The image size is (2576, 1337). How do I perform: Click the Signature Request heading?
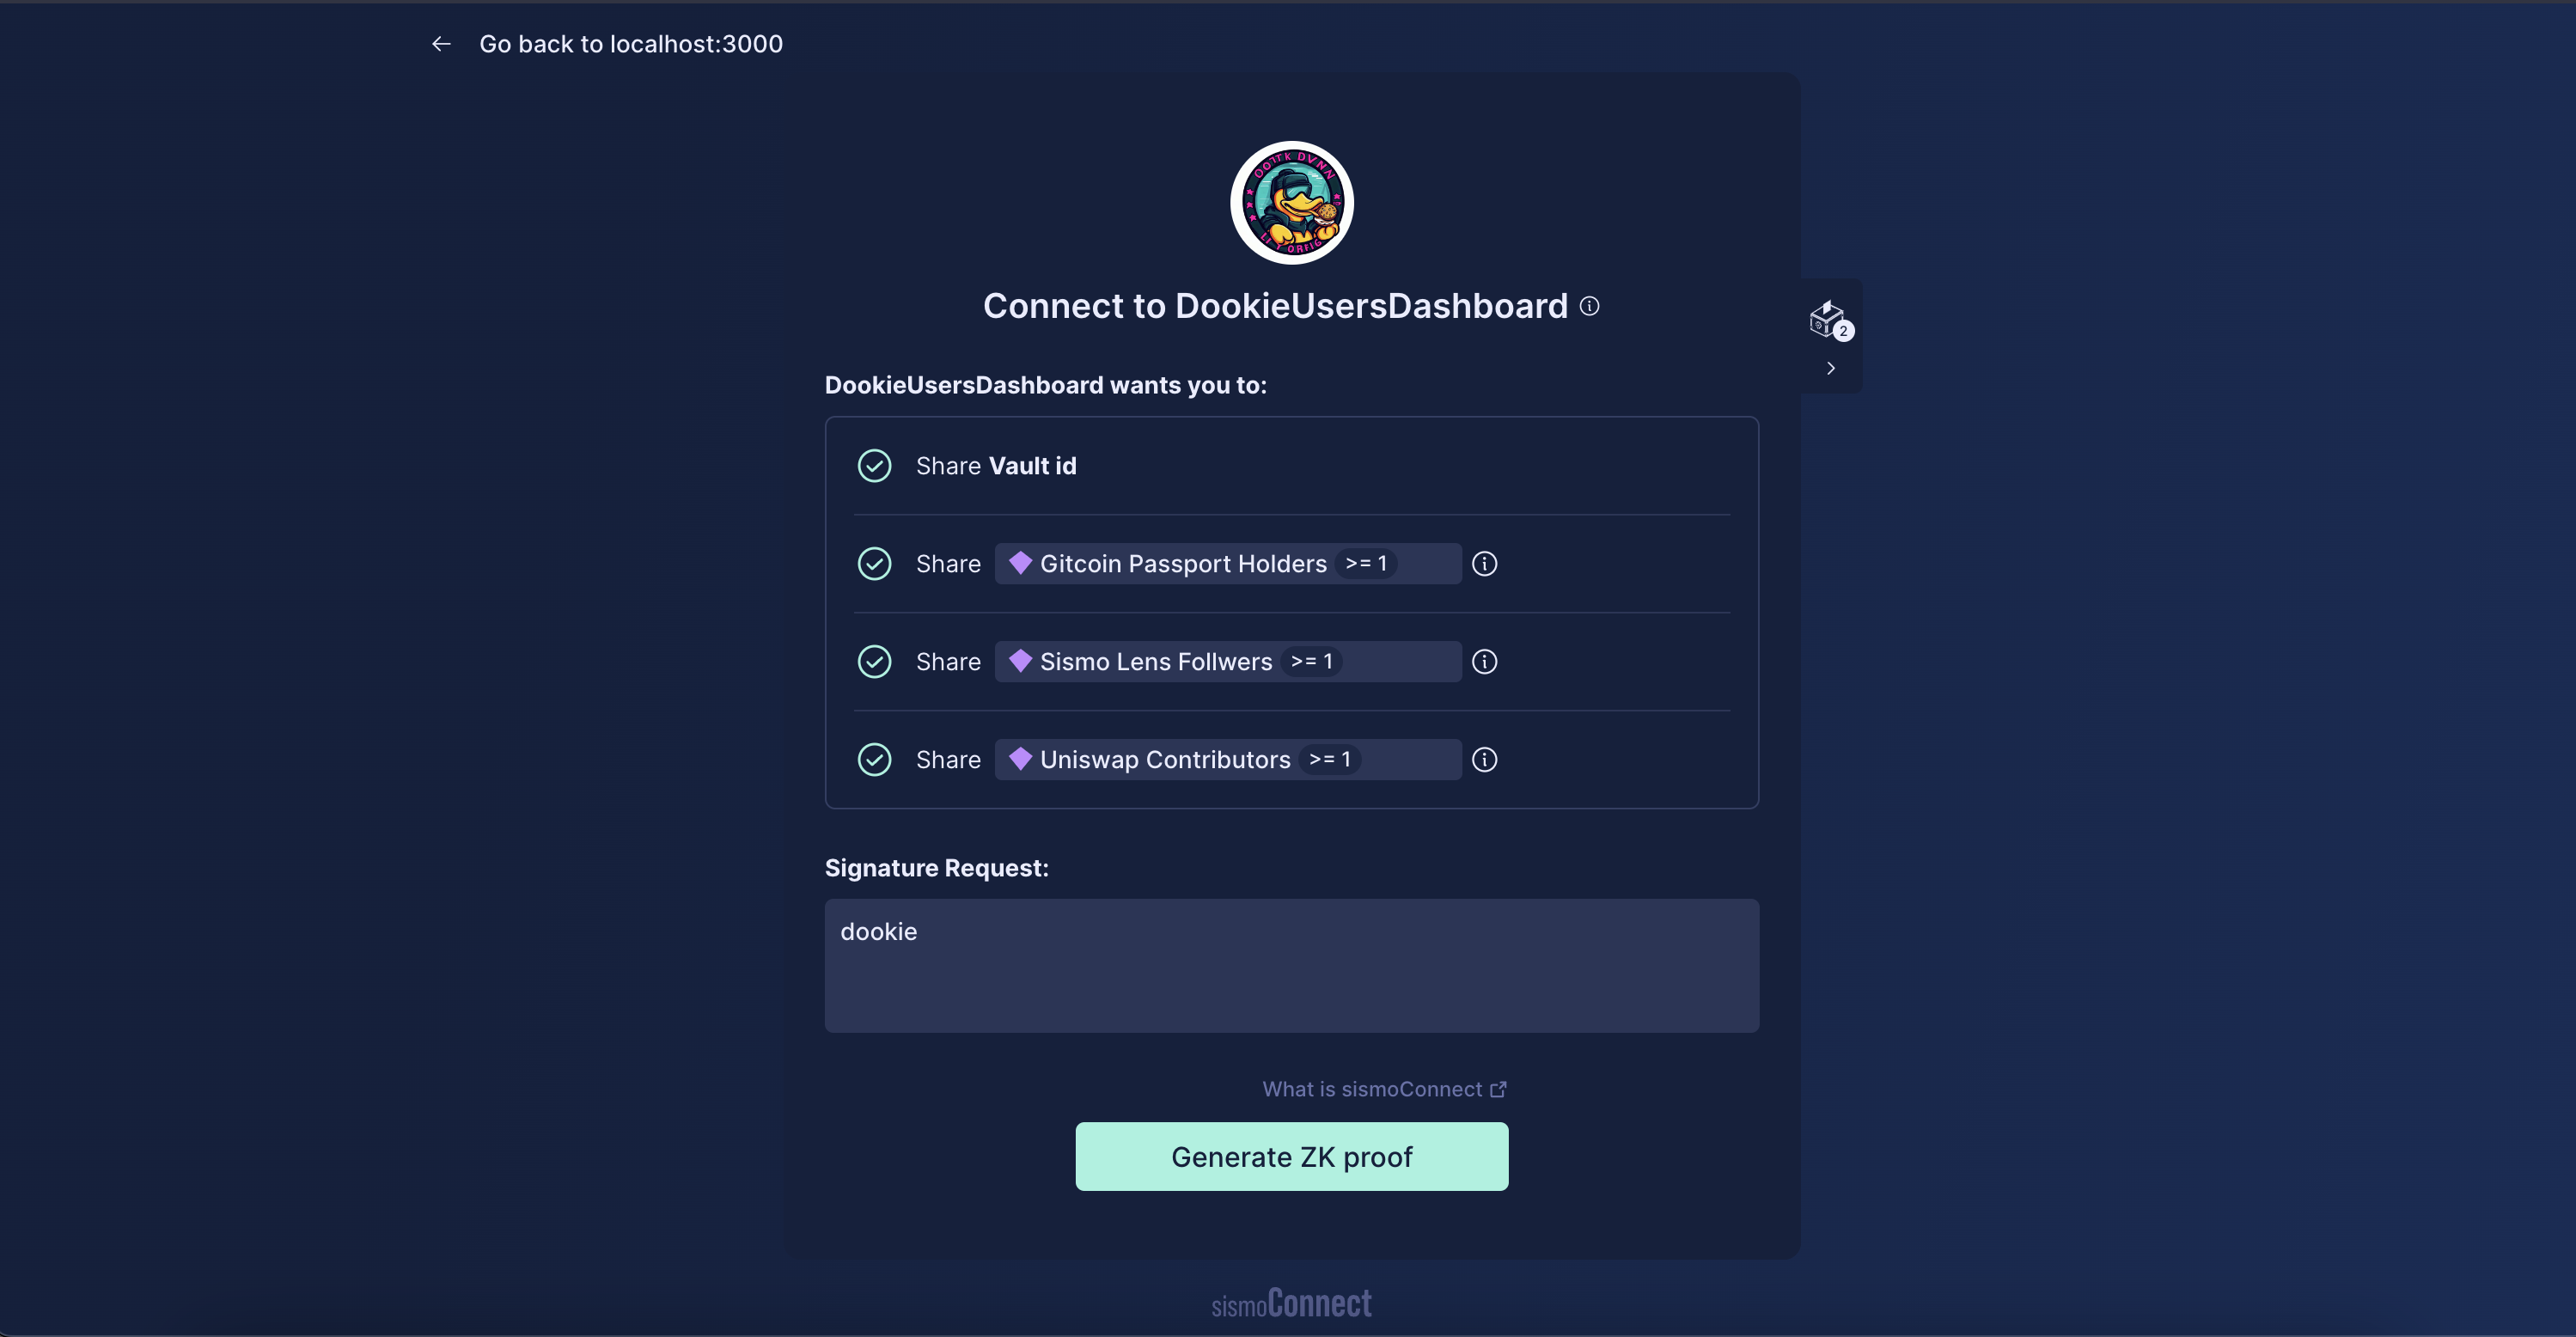click(936, 868)
